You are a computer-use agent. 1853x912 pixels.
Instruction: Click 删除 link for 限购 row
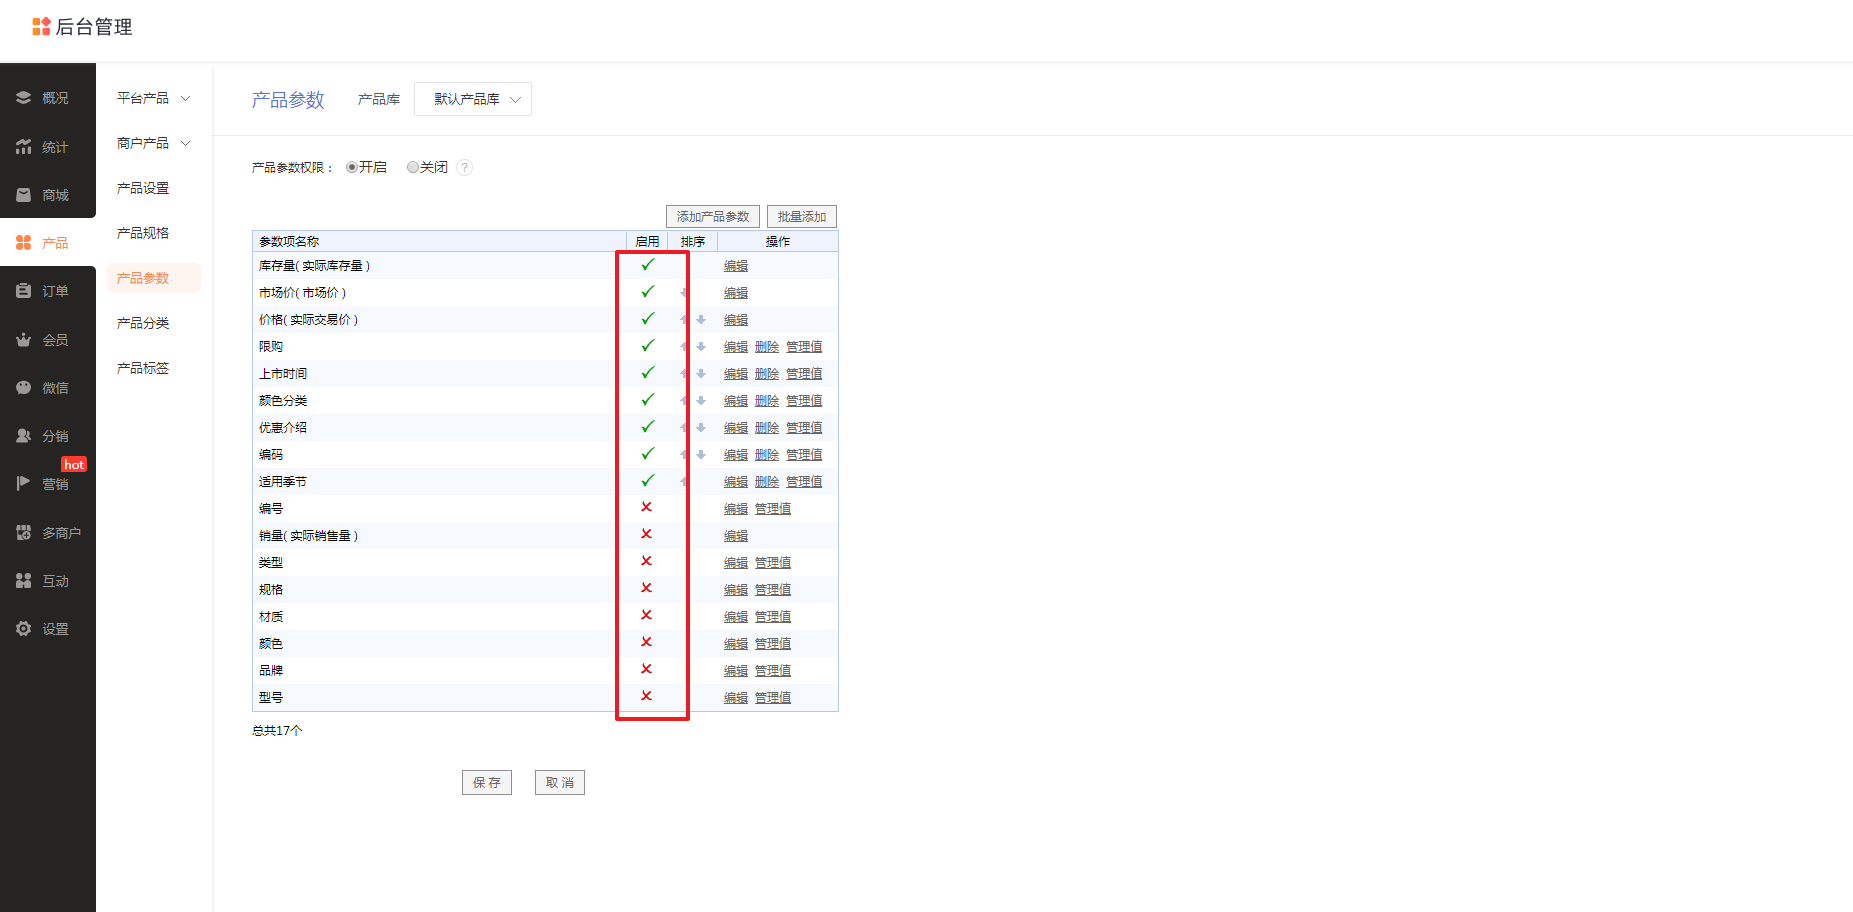click(767, 347)
